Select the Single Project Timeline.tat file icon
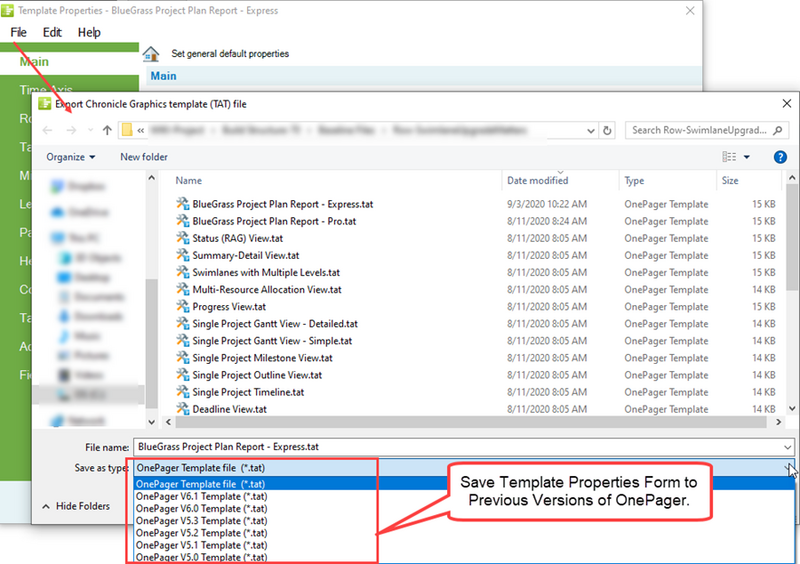Viewport: 800px width, 564px height. click(x=183, y=391)
